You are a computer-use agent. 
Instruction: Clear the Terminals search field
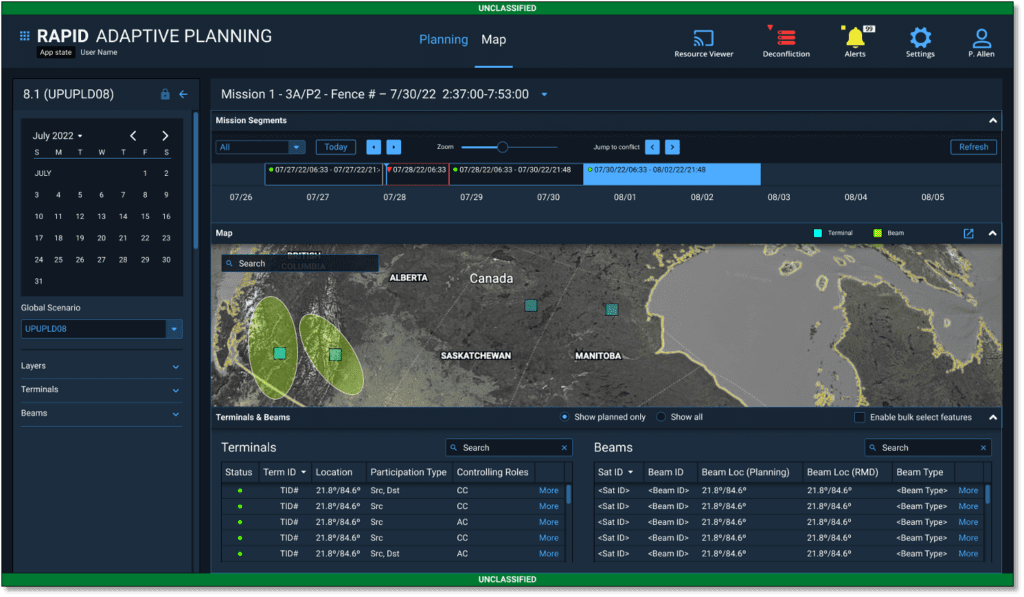564,448
